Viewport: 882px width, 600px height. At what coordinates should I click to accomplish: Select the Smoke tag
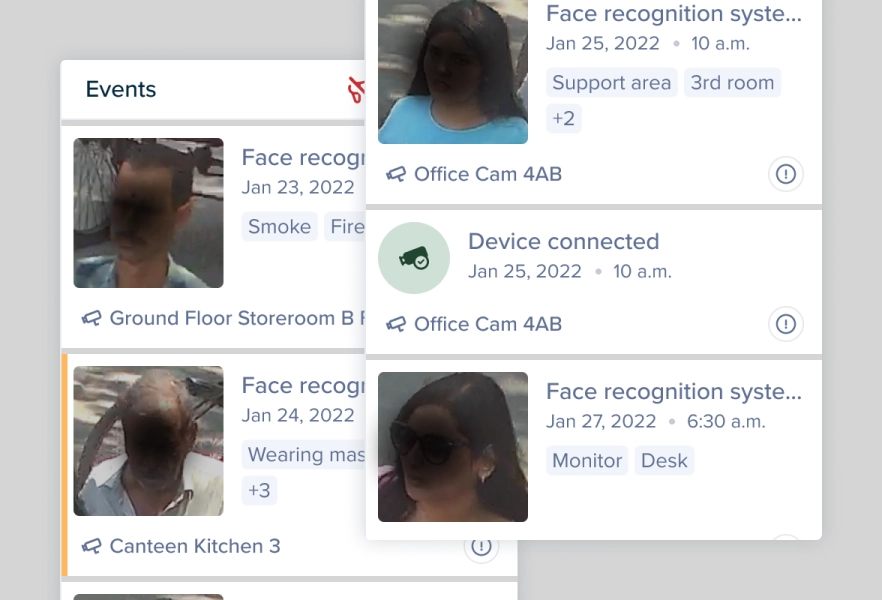click(x=280, y=227)
